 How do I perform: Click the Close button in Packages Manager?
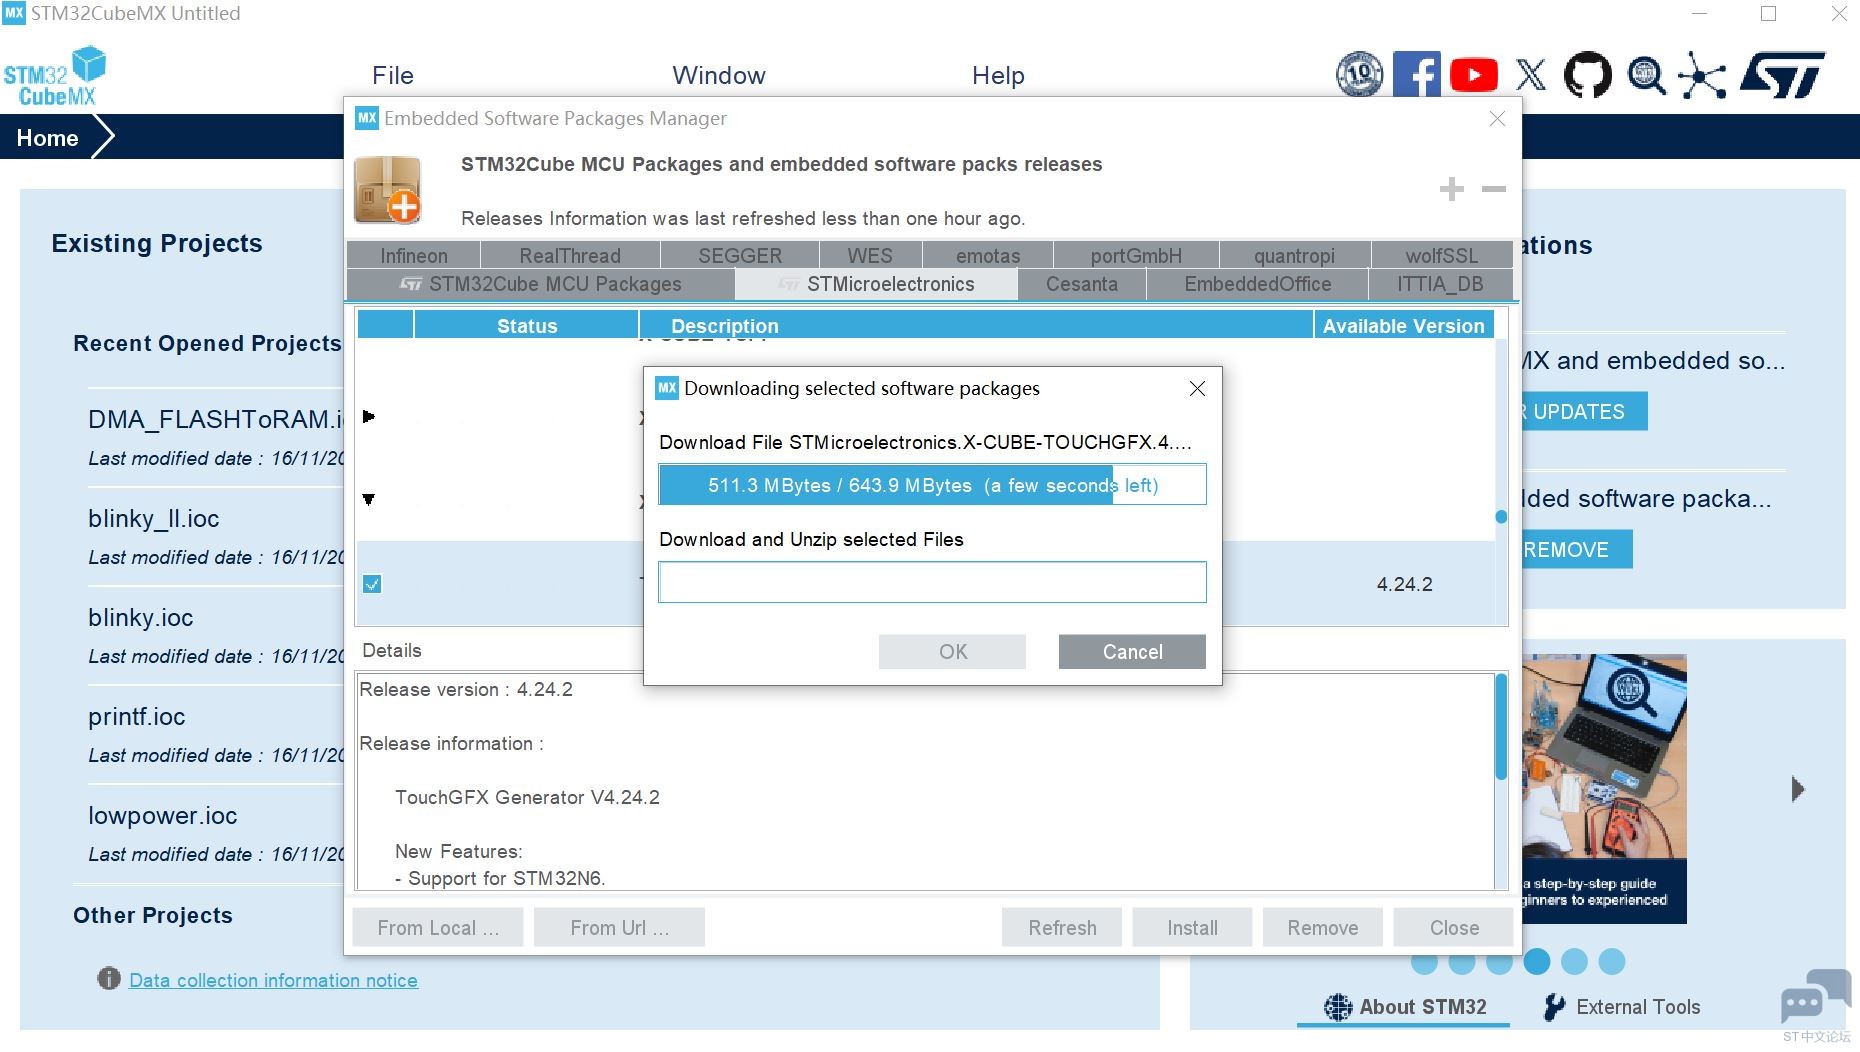coord(1454,927)
